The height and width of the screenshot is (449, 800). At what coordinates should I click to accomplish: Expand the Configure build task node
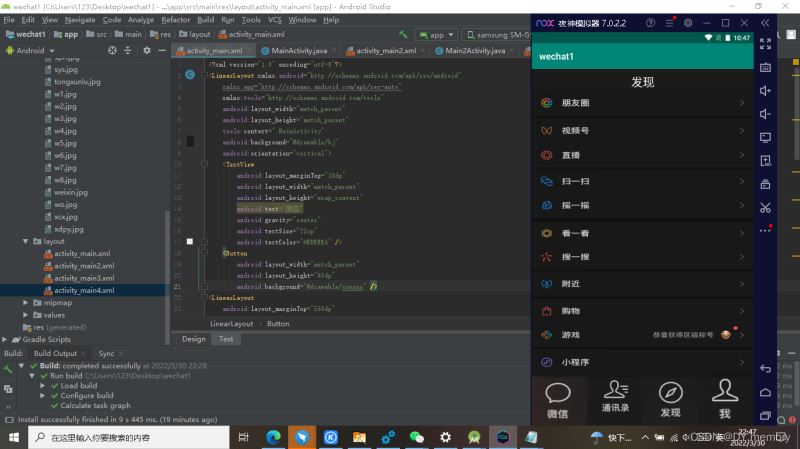[43, 395]
